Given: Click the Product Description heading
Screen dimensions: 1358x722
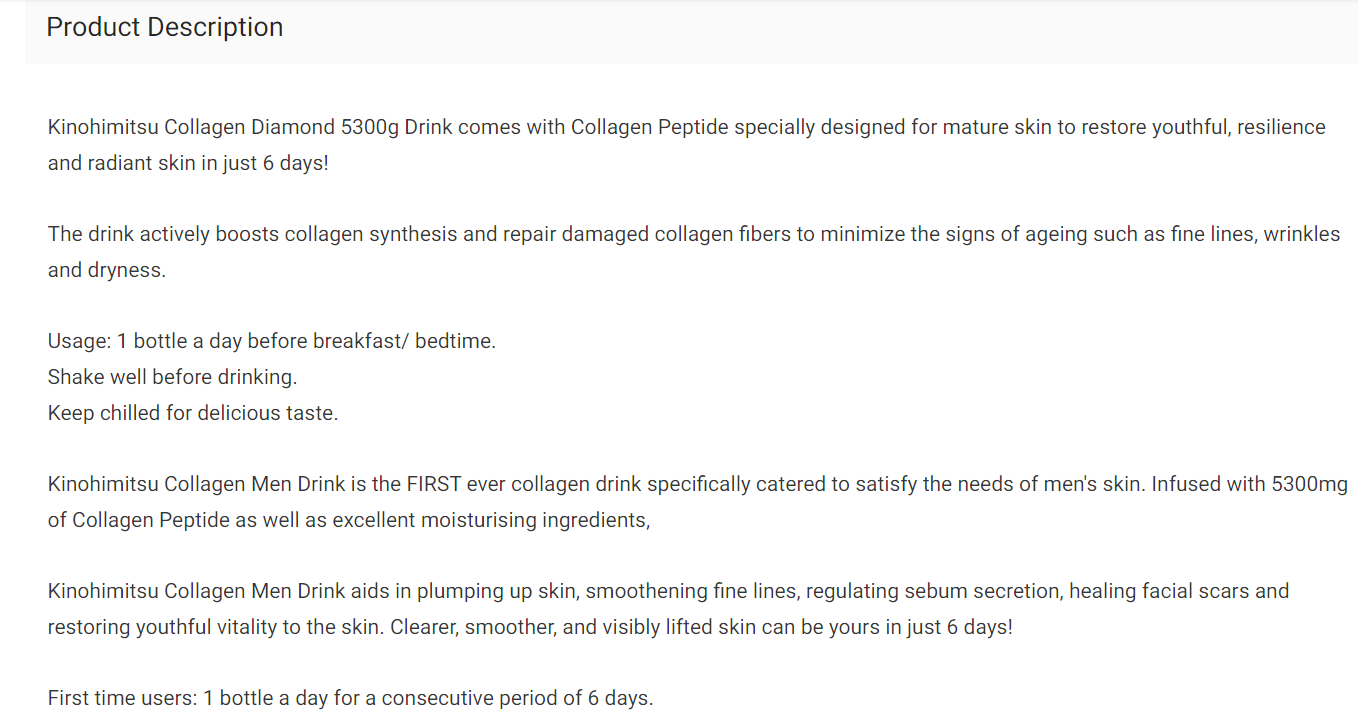Looking at the screenshot, I should tap(165, 27).
